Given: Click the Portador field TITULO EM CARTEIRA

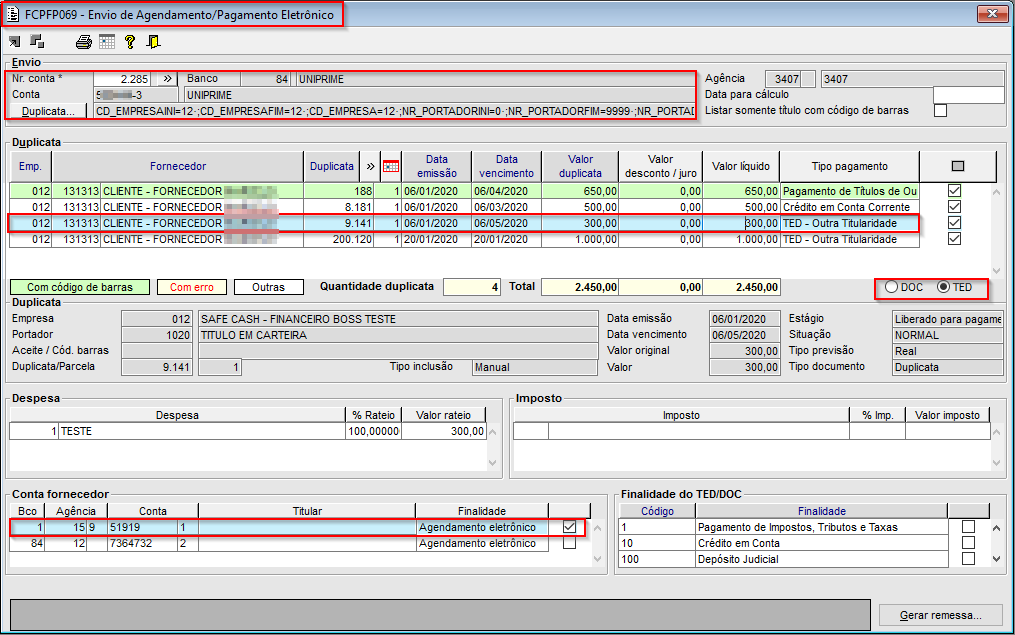Looking at the screenshot, I should click(x=397, y=335).
